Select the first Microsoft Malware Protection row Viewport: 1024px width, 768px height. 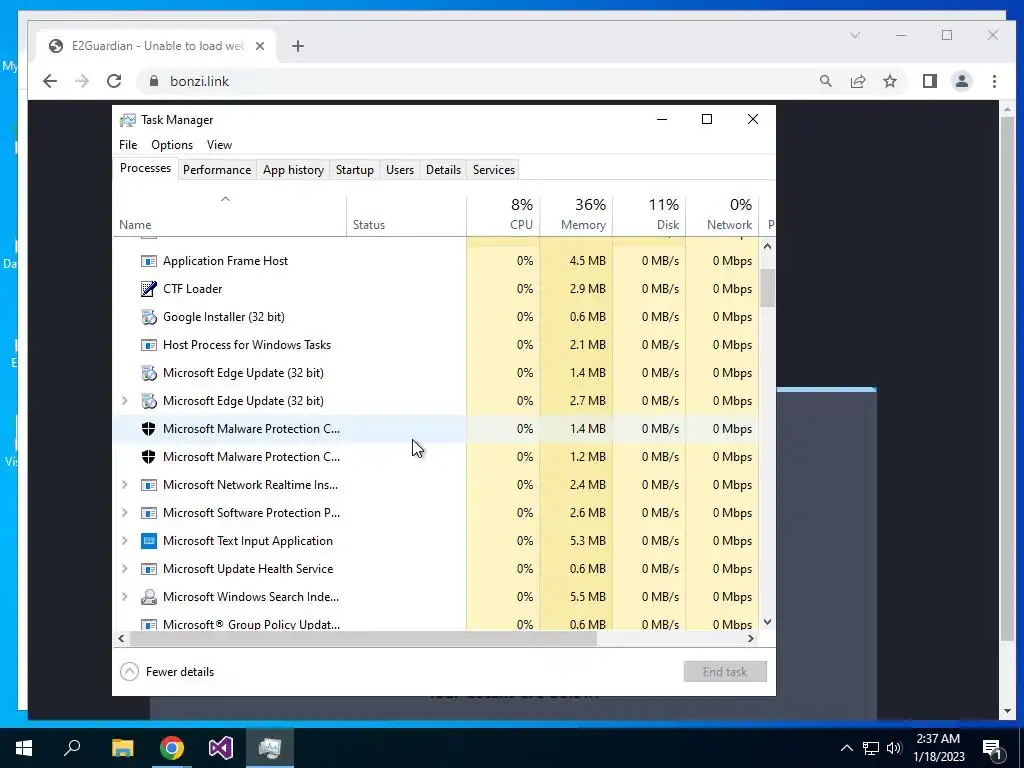[x=436, y=429]
